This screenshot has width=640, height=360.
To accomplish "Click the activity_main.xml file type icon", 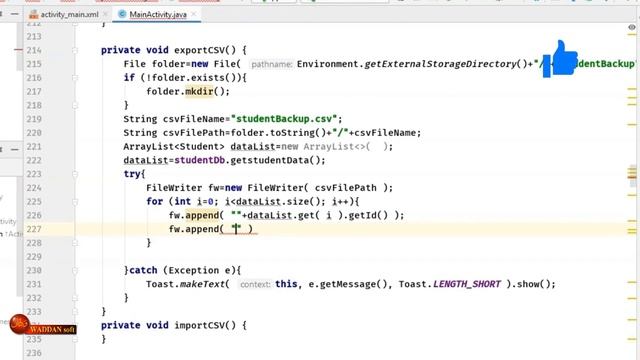I will click(33, 14).
